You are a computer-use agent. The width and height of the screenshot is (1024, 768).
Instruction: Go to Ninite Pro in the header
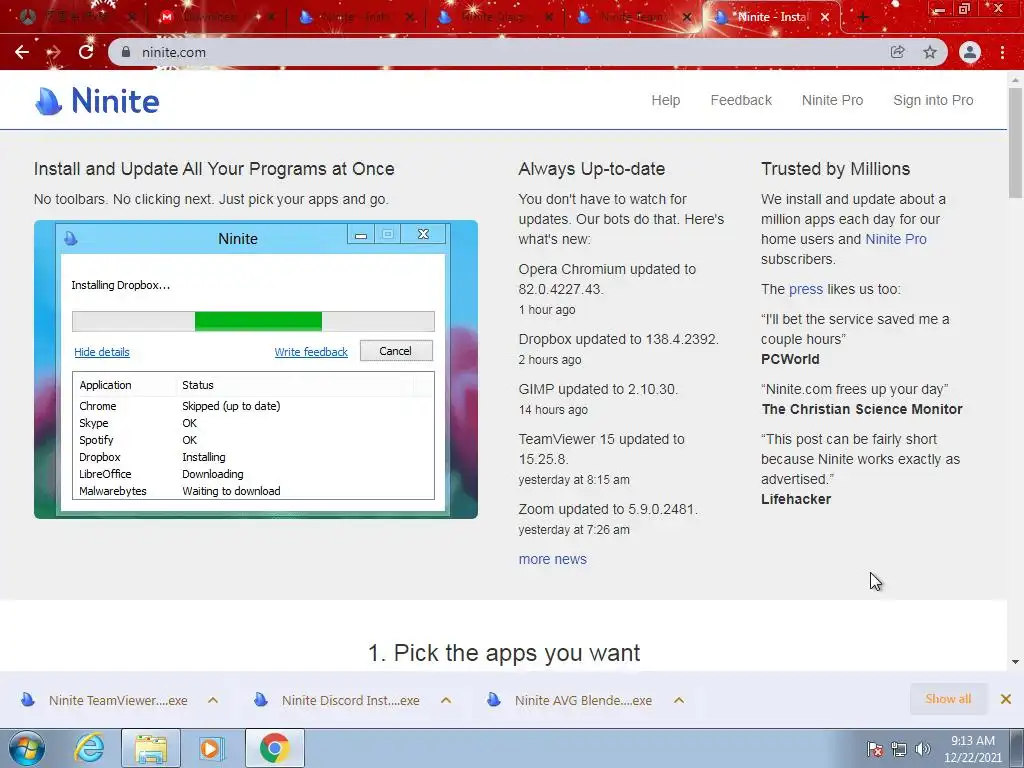[x=833, y=101]
